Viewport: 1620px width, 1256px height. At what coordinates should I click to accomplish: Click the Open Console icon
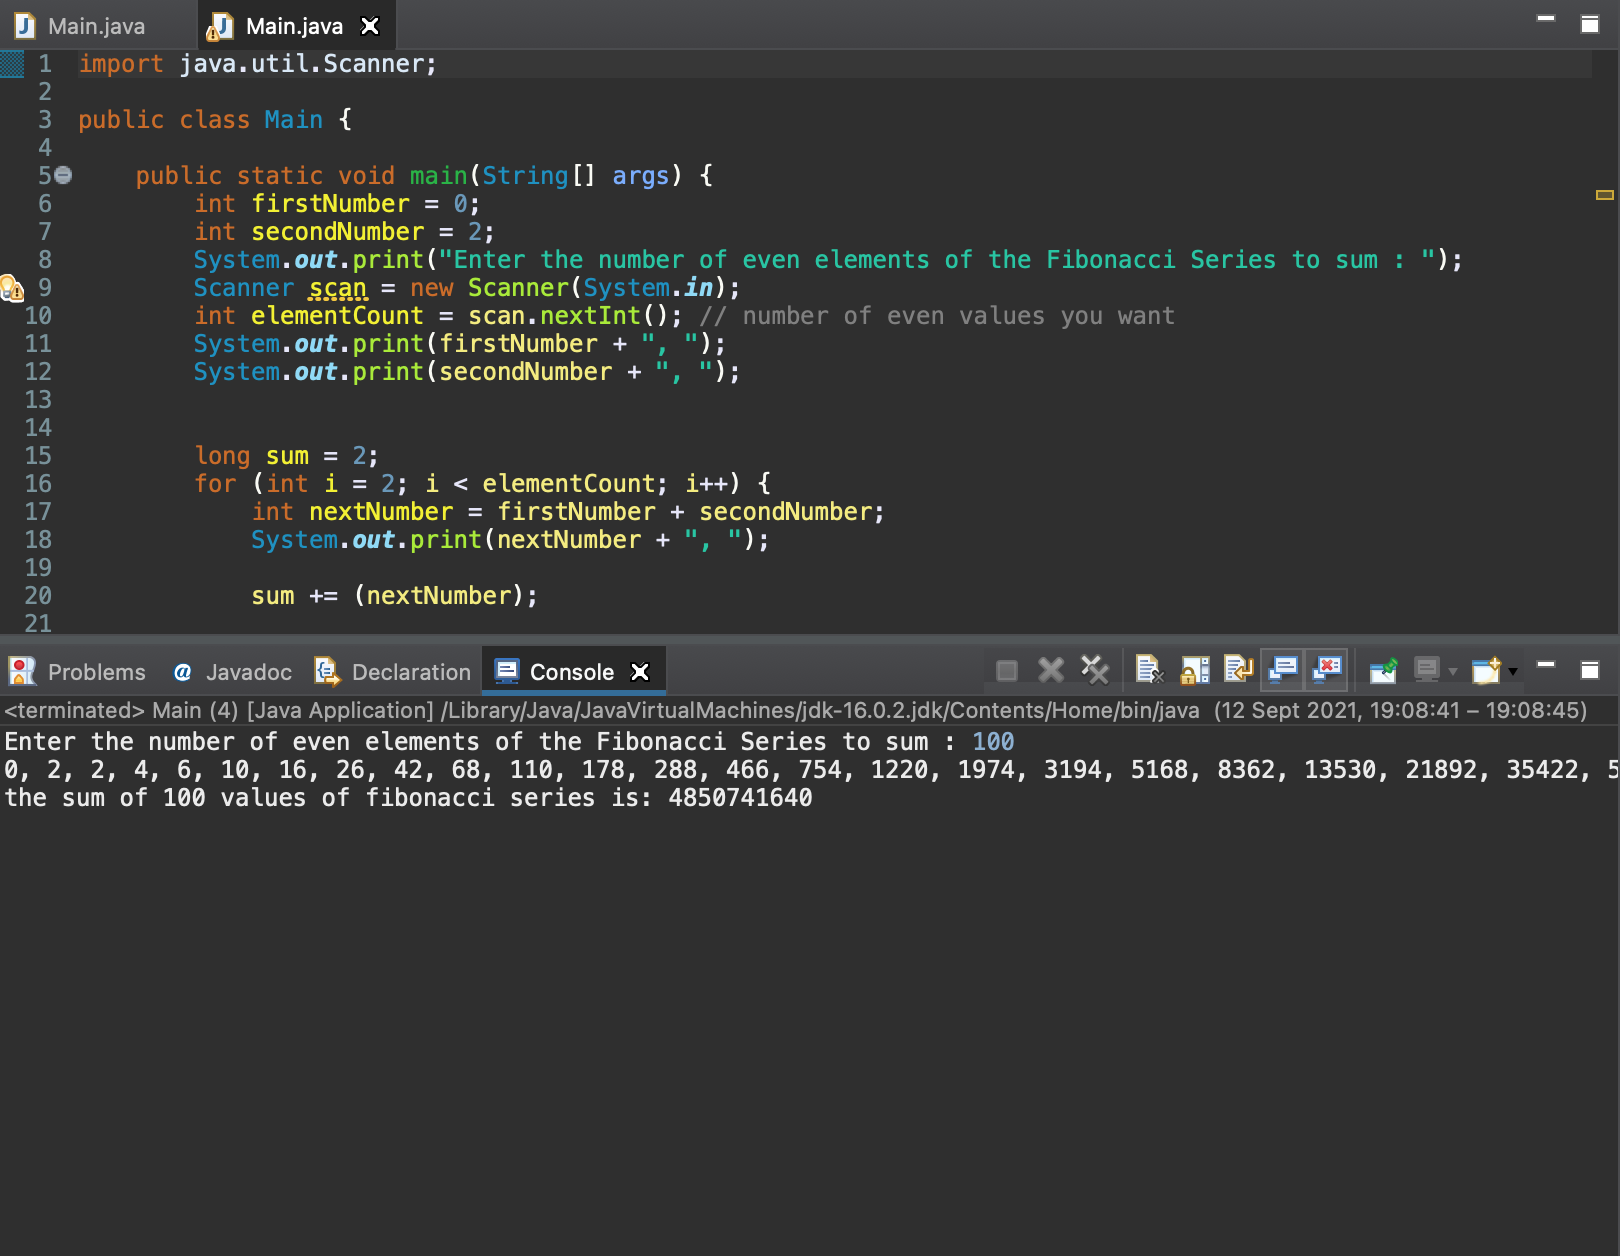[1487, 670]
